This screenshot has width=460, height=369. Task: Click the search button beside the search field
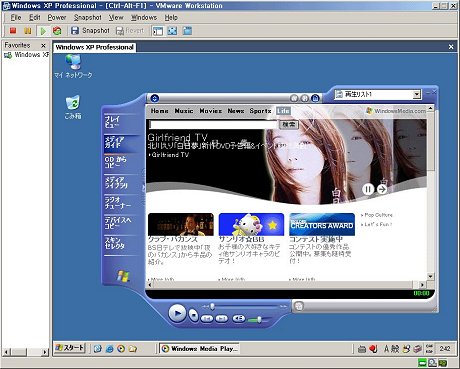289,125
